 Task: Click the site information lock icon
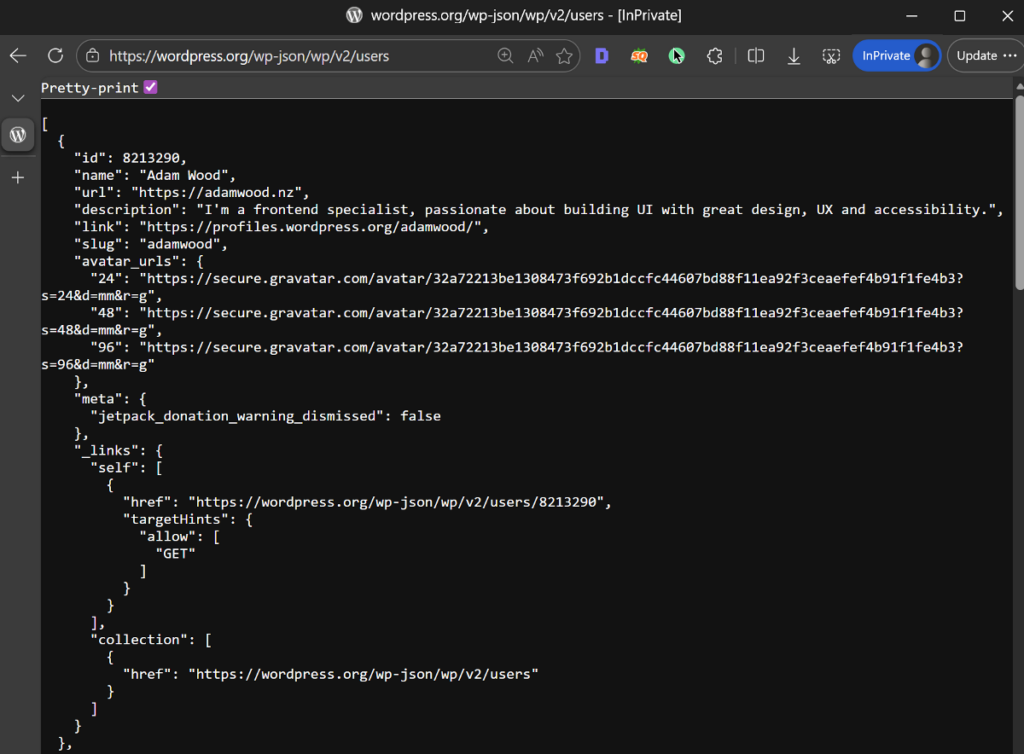90,56
